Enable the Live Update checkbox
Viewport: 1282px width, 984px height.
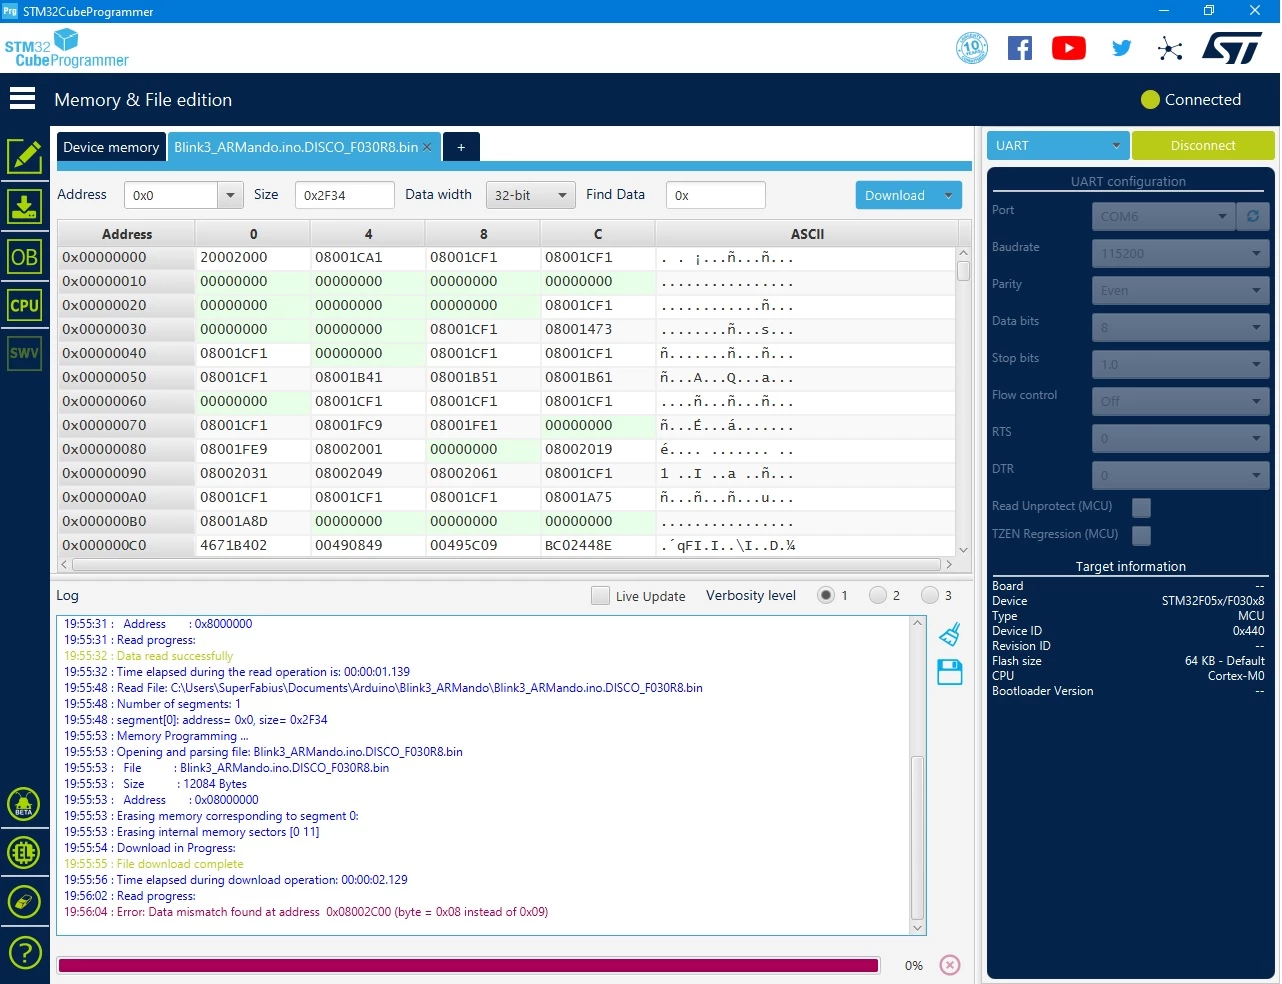[600, 596]
